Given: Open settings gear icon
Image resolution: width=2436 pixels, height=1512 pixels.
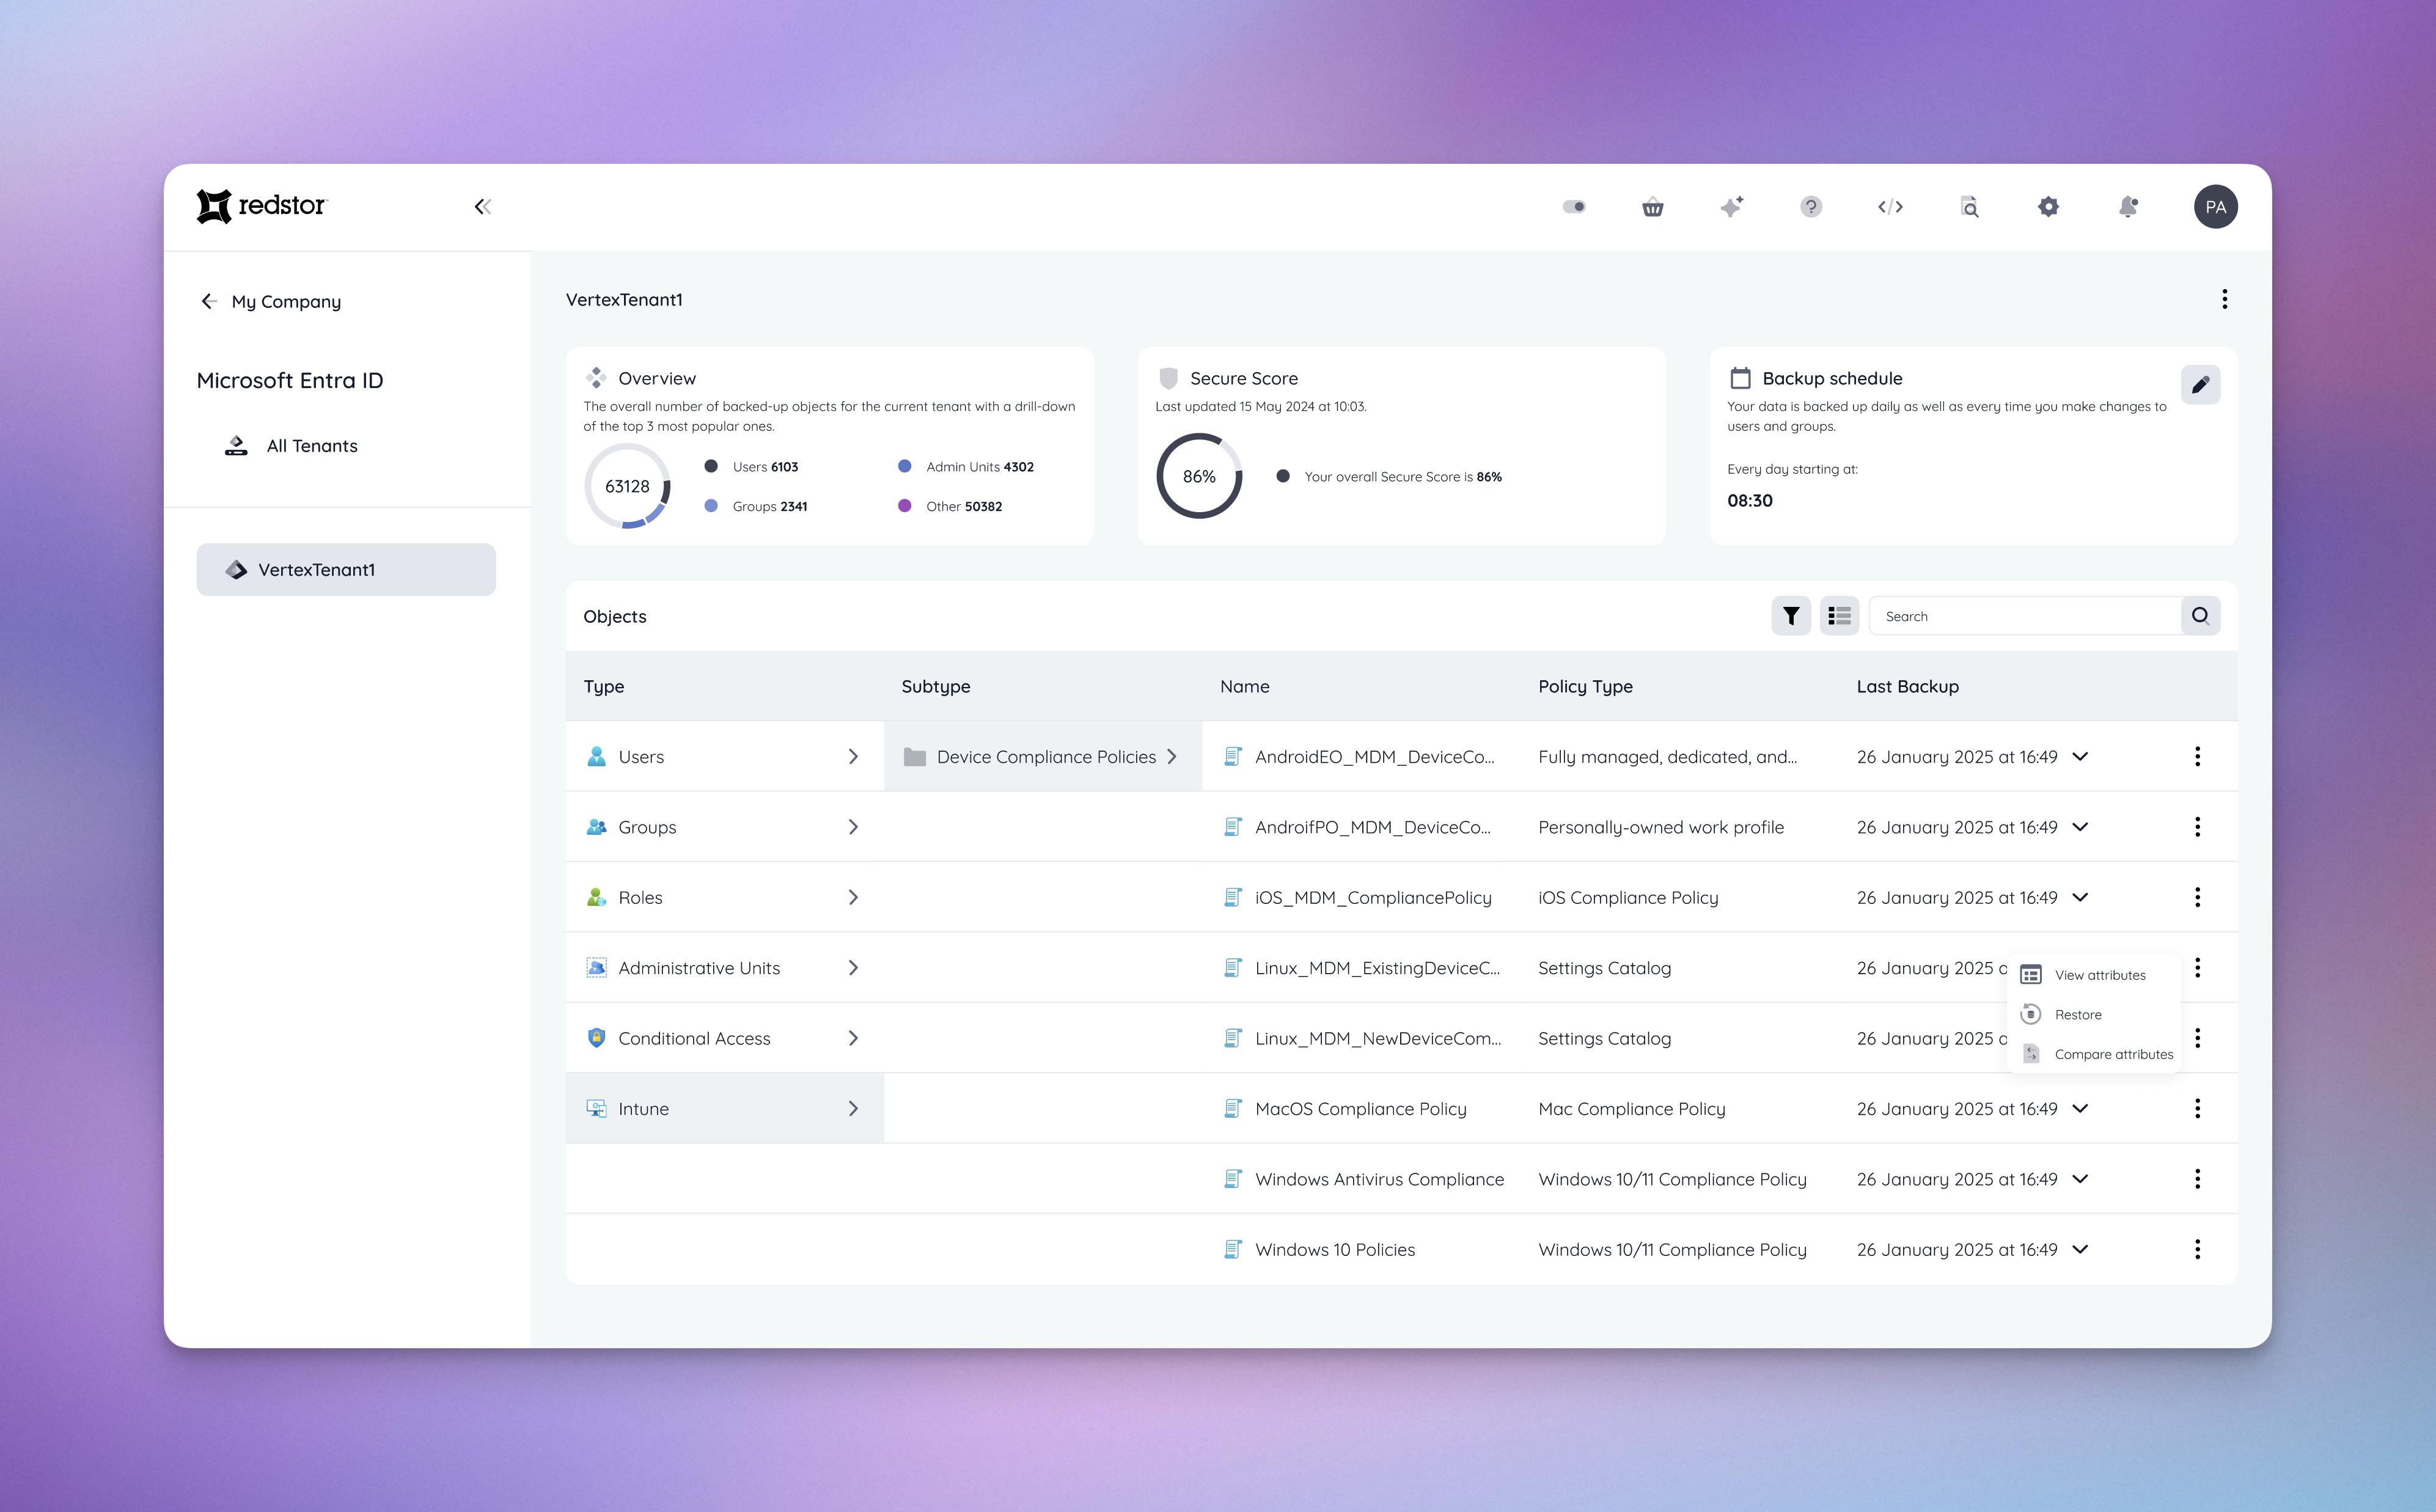Looking at the screenshot, I should [x=2048, y=207].
